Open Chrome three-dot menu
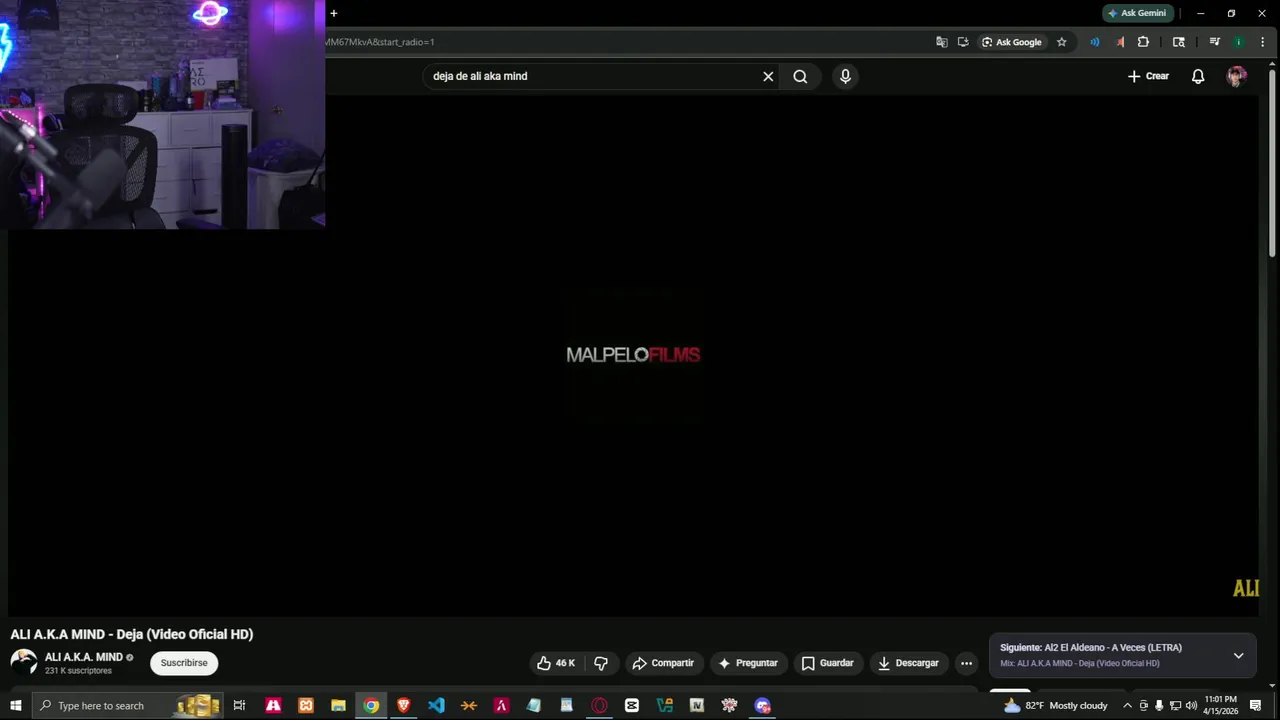Screen dimensions: 1280x720 [1262, 42]
